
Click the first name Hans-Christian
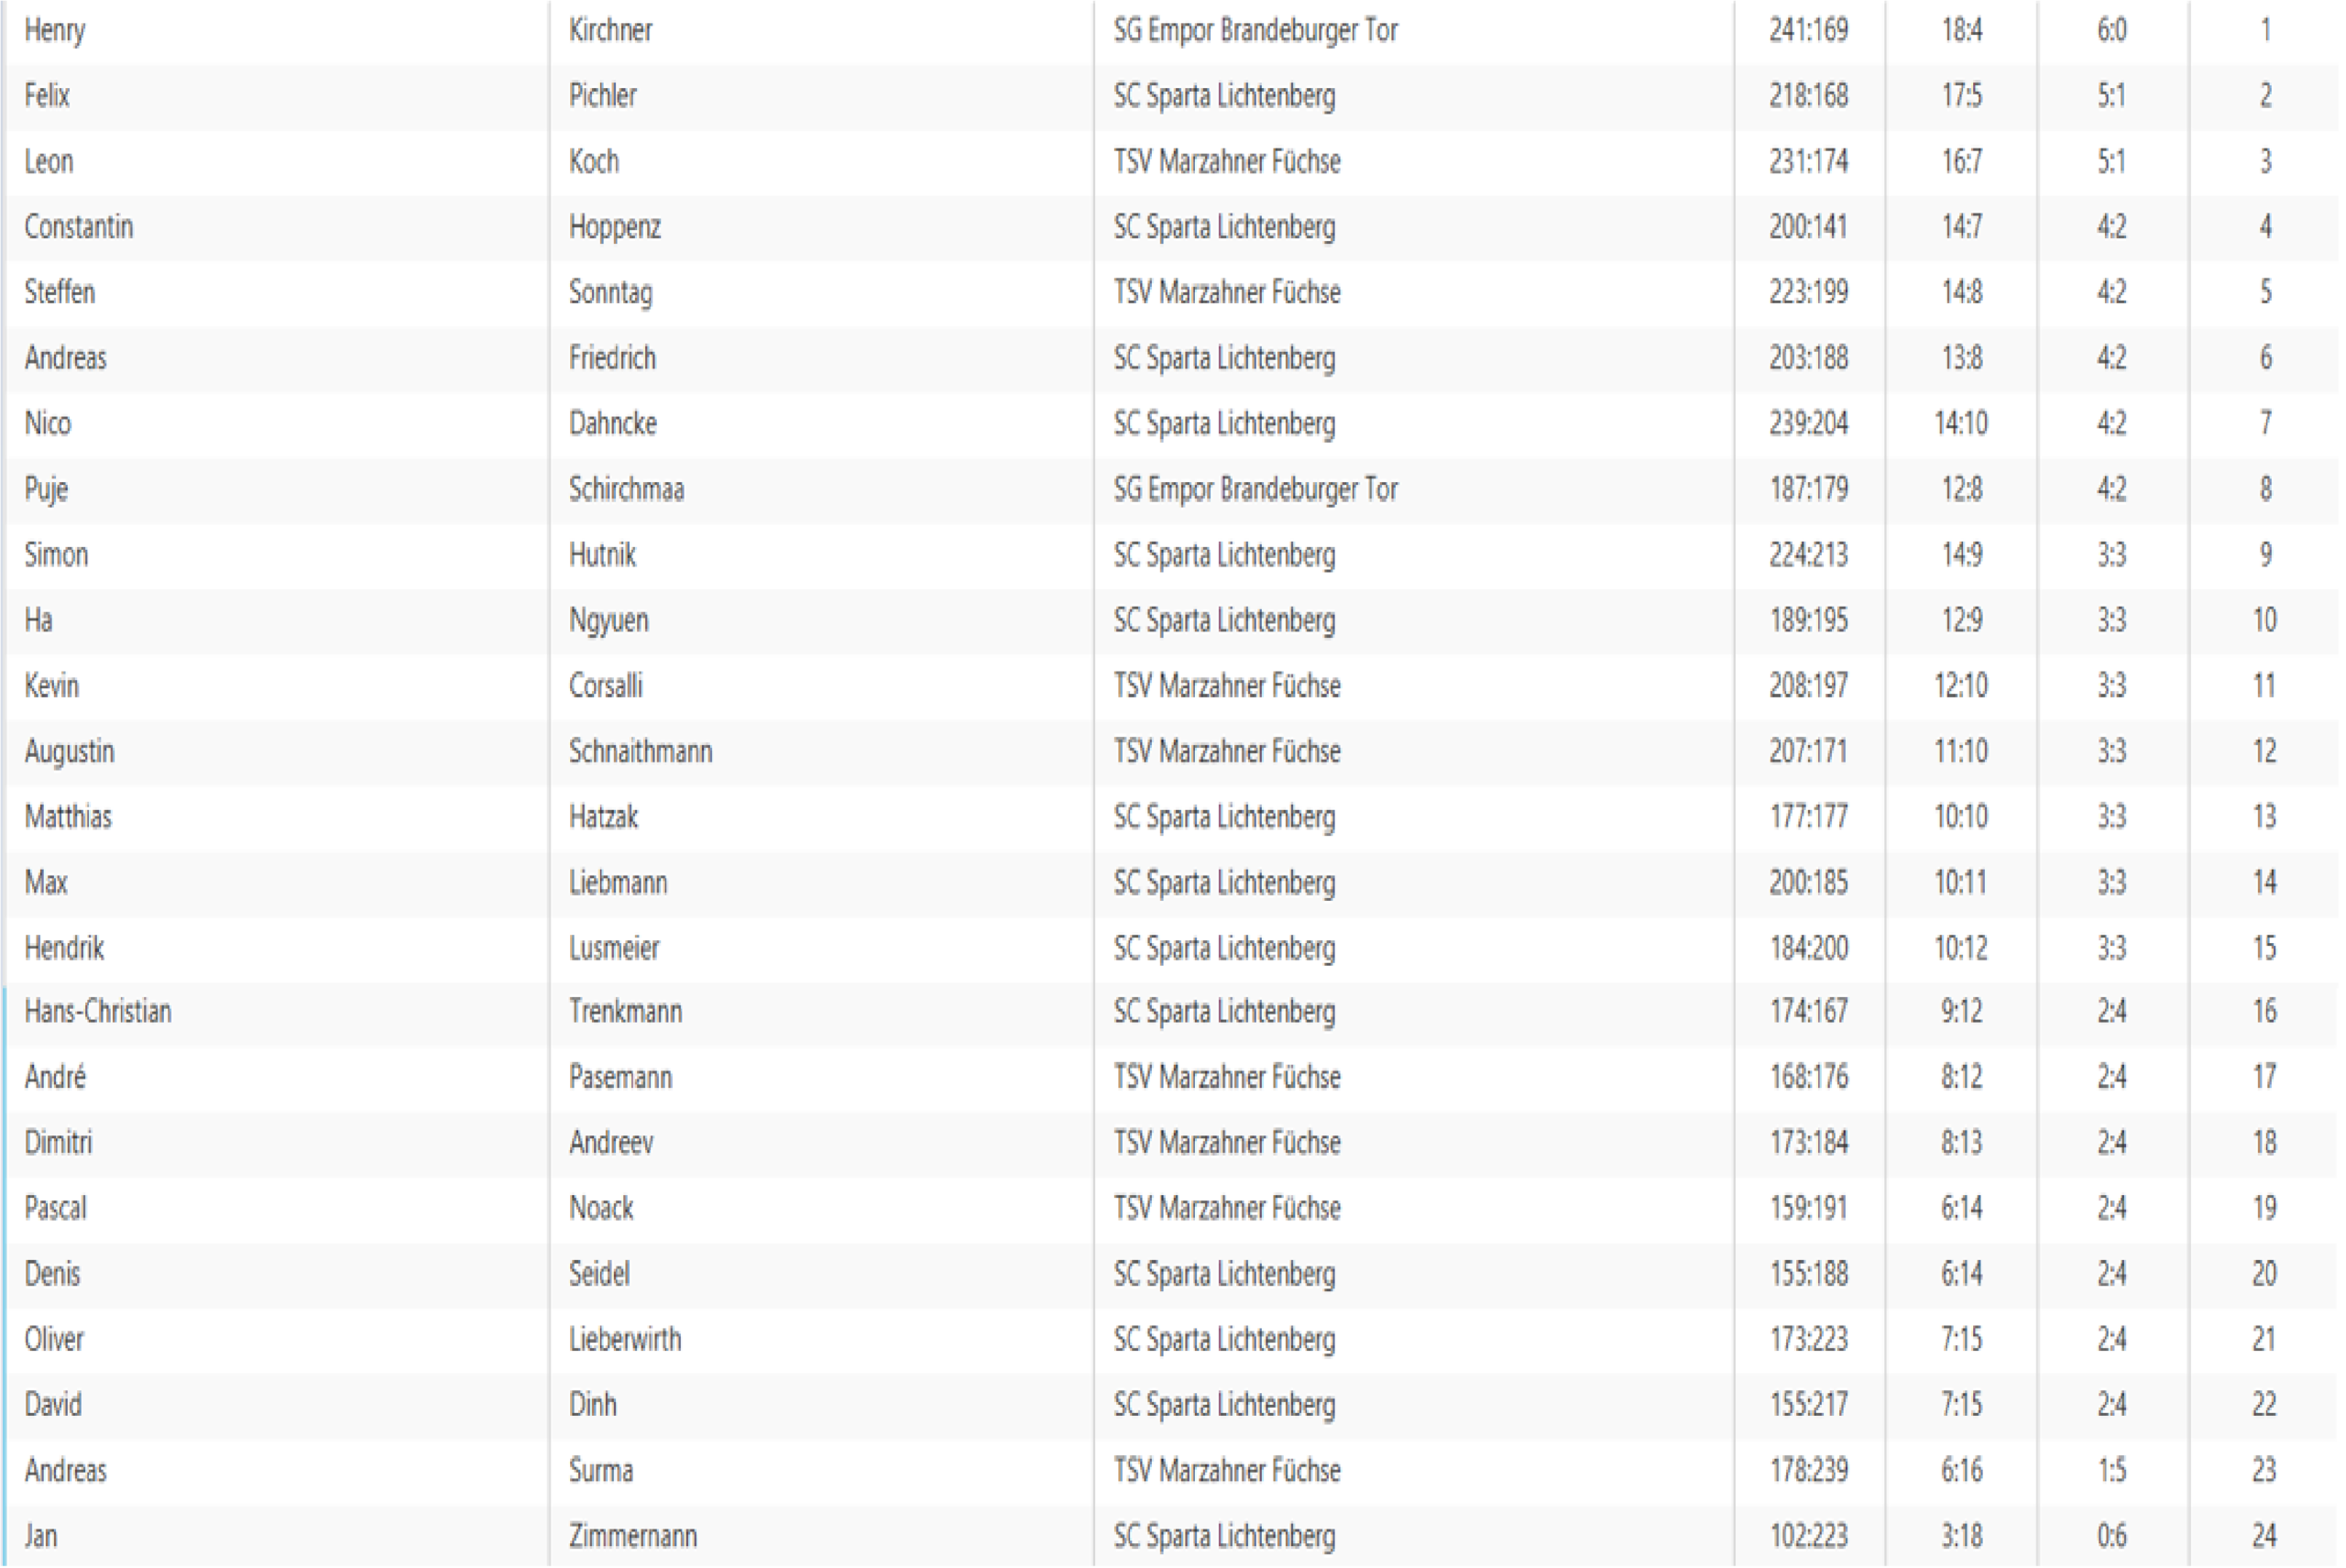98,1011
